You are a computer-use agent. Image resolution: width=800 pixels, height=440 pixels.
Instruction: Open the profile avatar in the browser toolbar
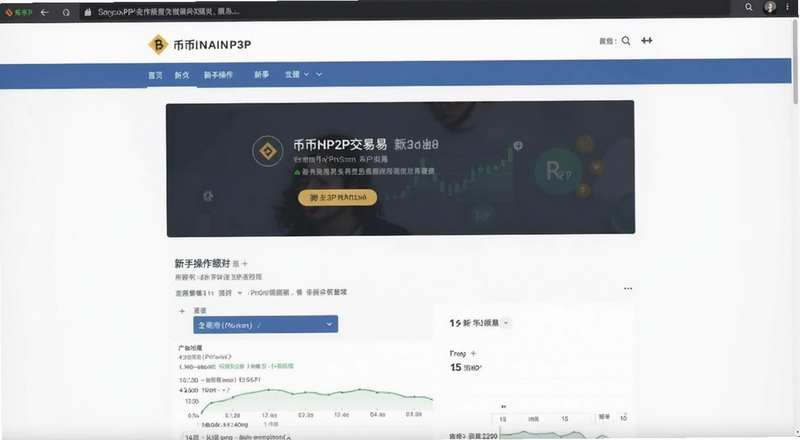(769, 7)
